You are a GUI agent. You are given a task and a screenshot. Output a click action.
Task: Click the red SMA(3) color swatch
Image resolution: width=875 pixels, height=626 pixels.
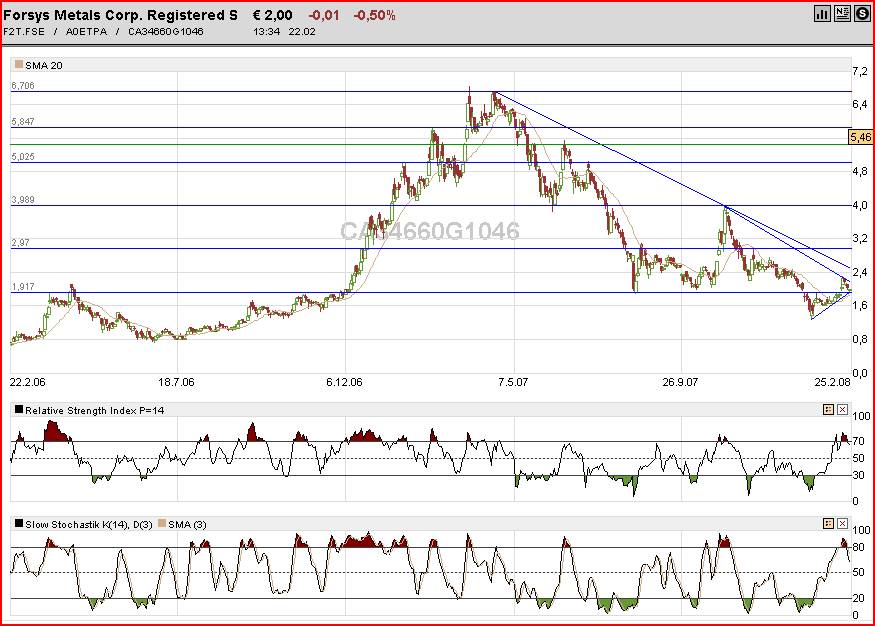(x=160, y=521)
